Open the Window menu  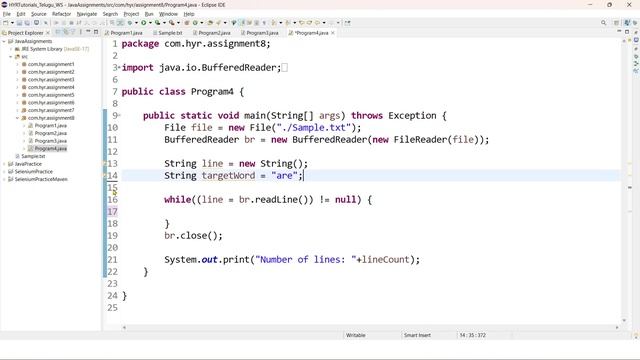(x=168, y=14)
